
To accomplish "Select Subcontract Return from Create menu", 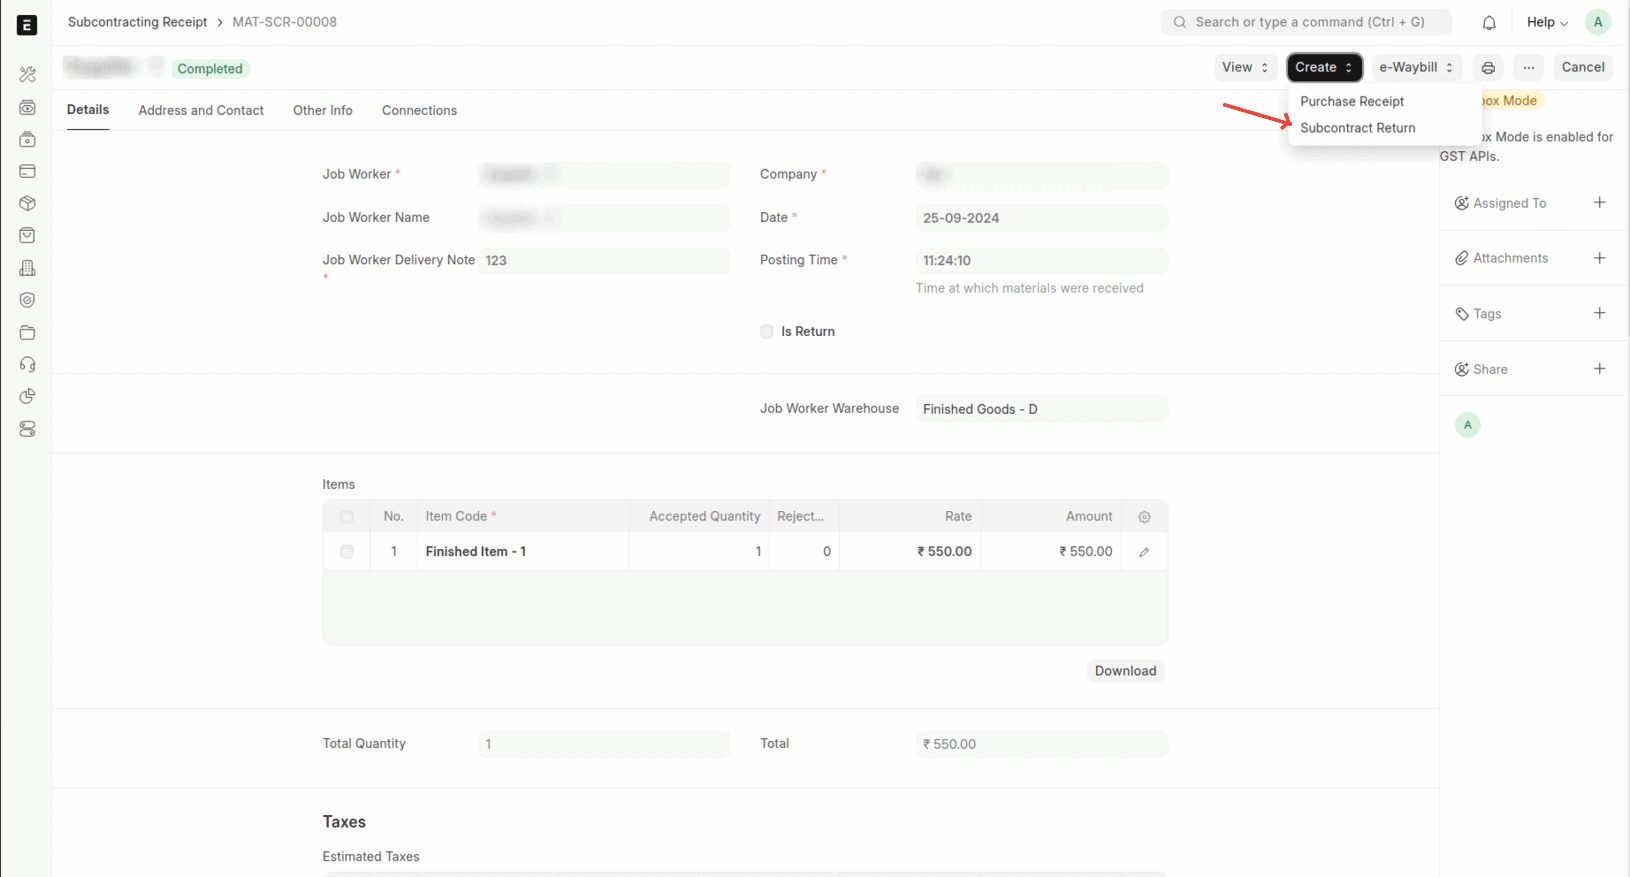I will tap(1357, 128).
